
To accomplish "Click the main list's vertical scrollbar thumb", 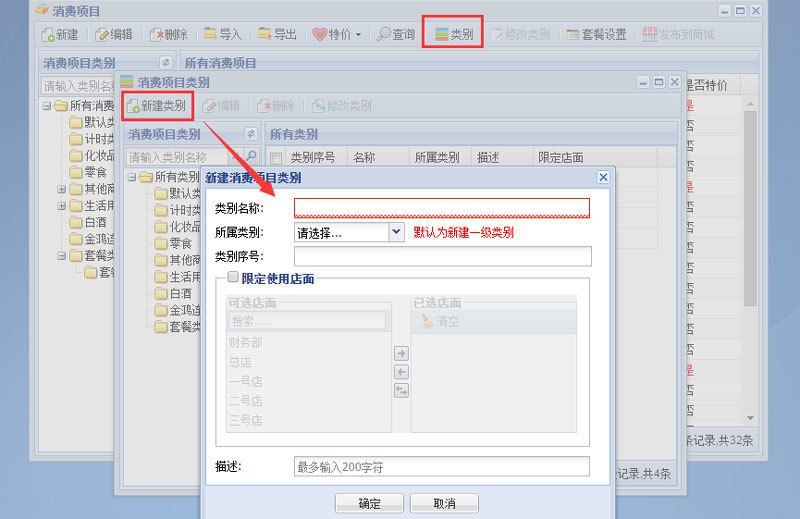I will tap(749, 208).
